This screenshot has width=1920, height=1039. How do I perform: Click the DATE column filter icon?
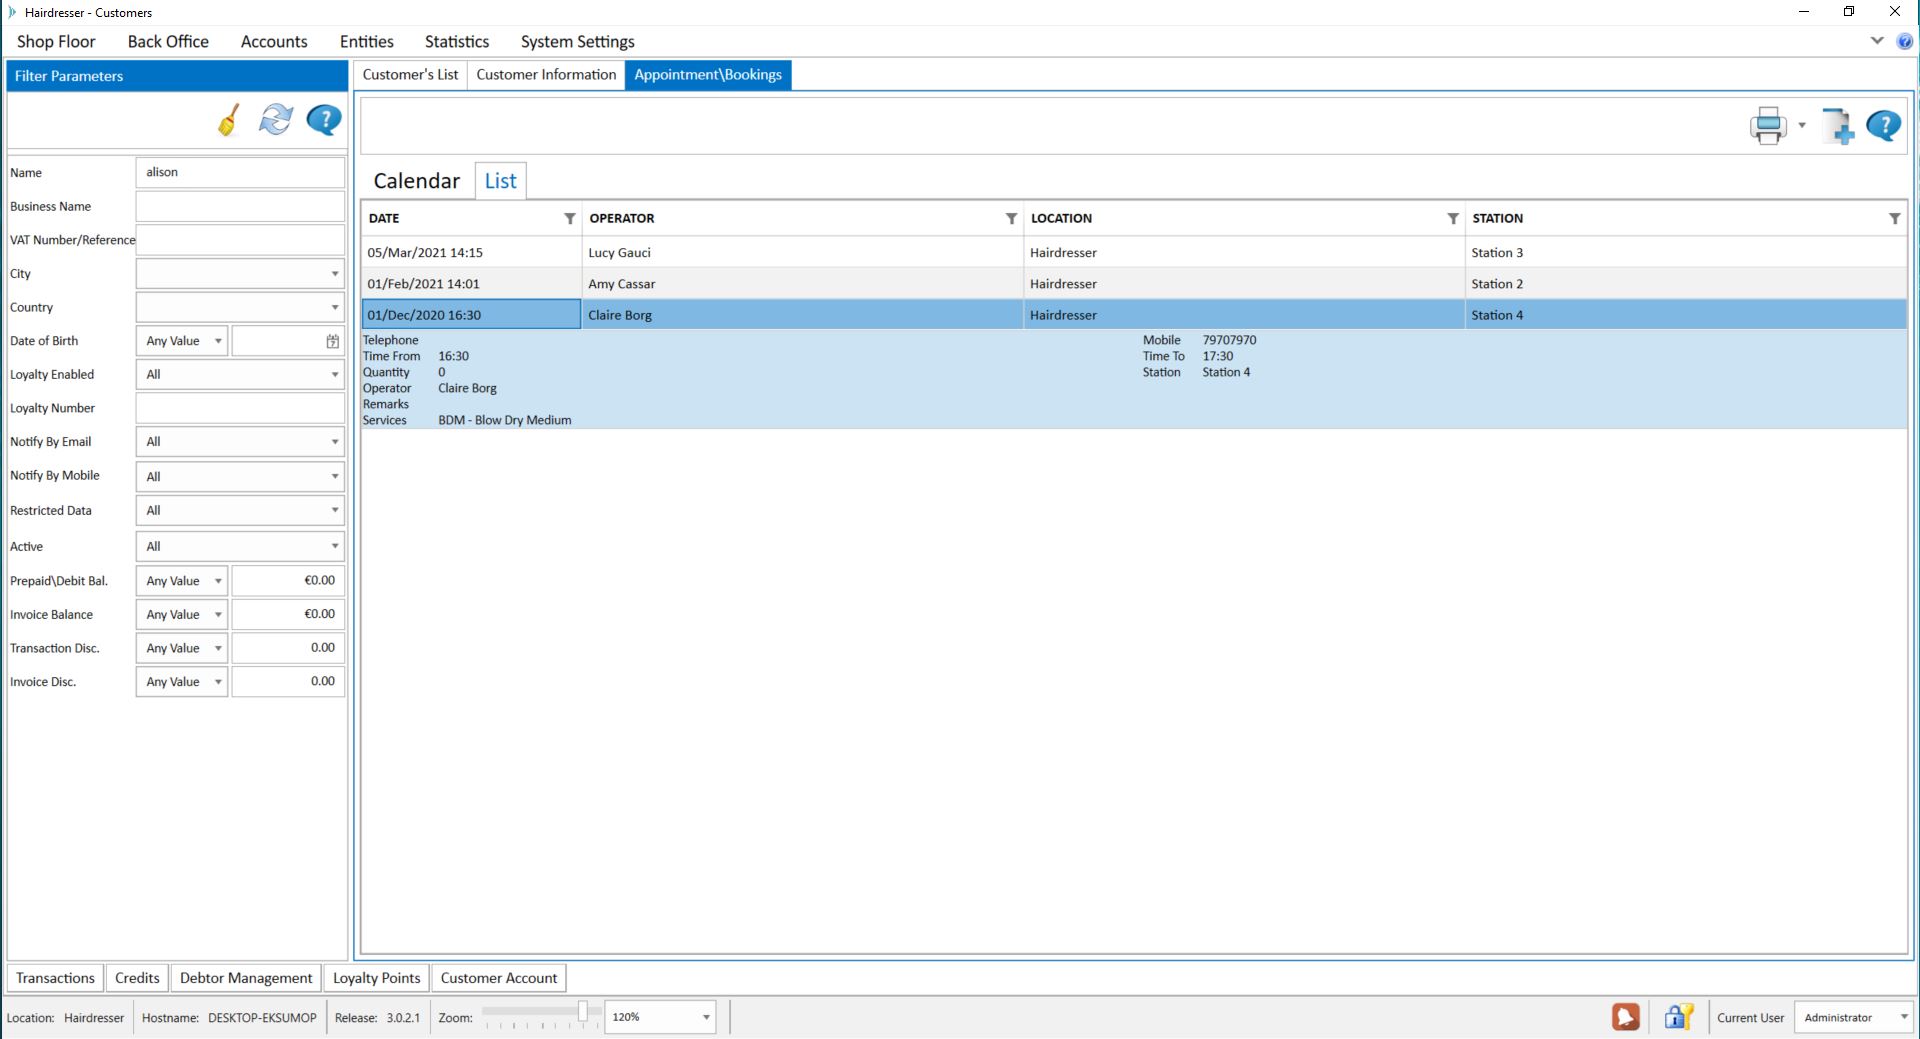(x=570, y=218)
